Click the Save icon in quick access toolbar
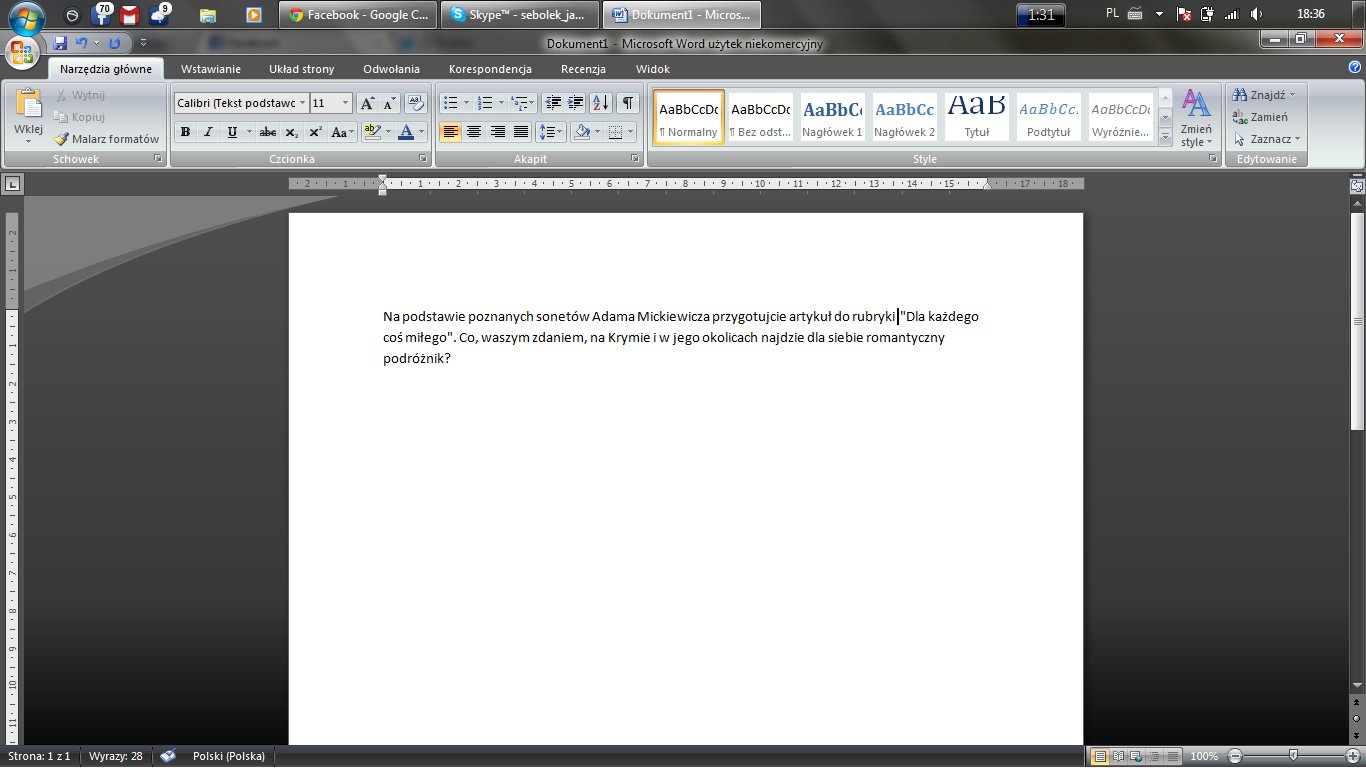The image size is (1366, 768). pyautogui.click(x=60, y=43)
